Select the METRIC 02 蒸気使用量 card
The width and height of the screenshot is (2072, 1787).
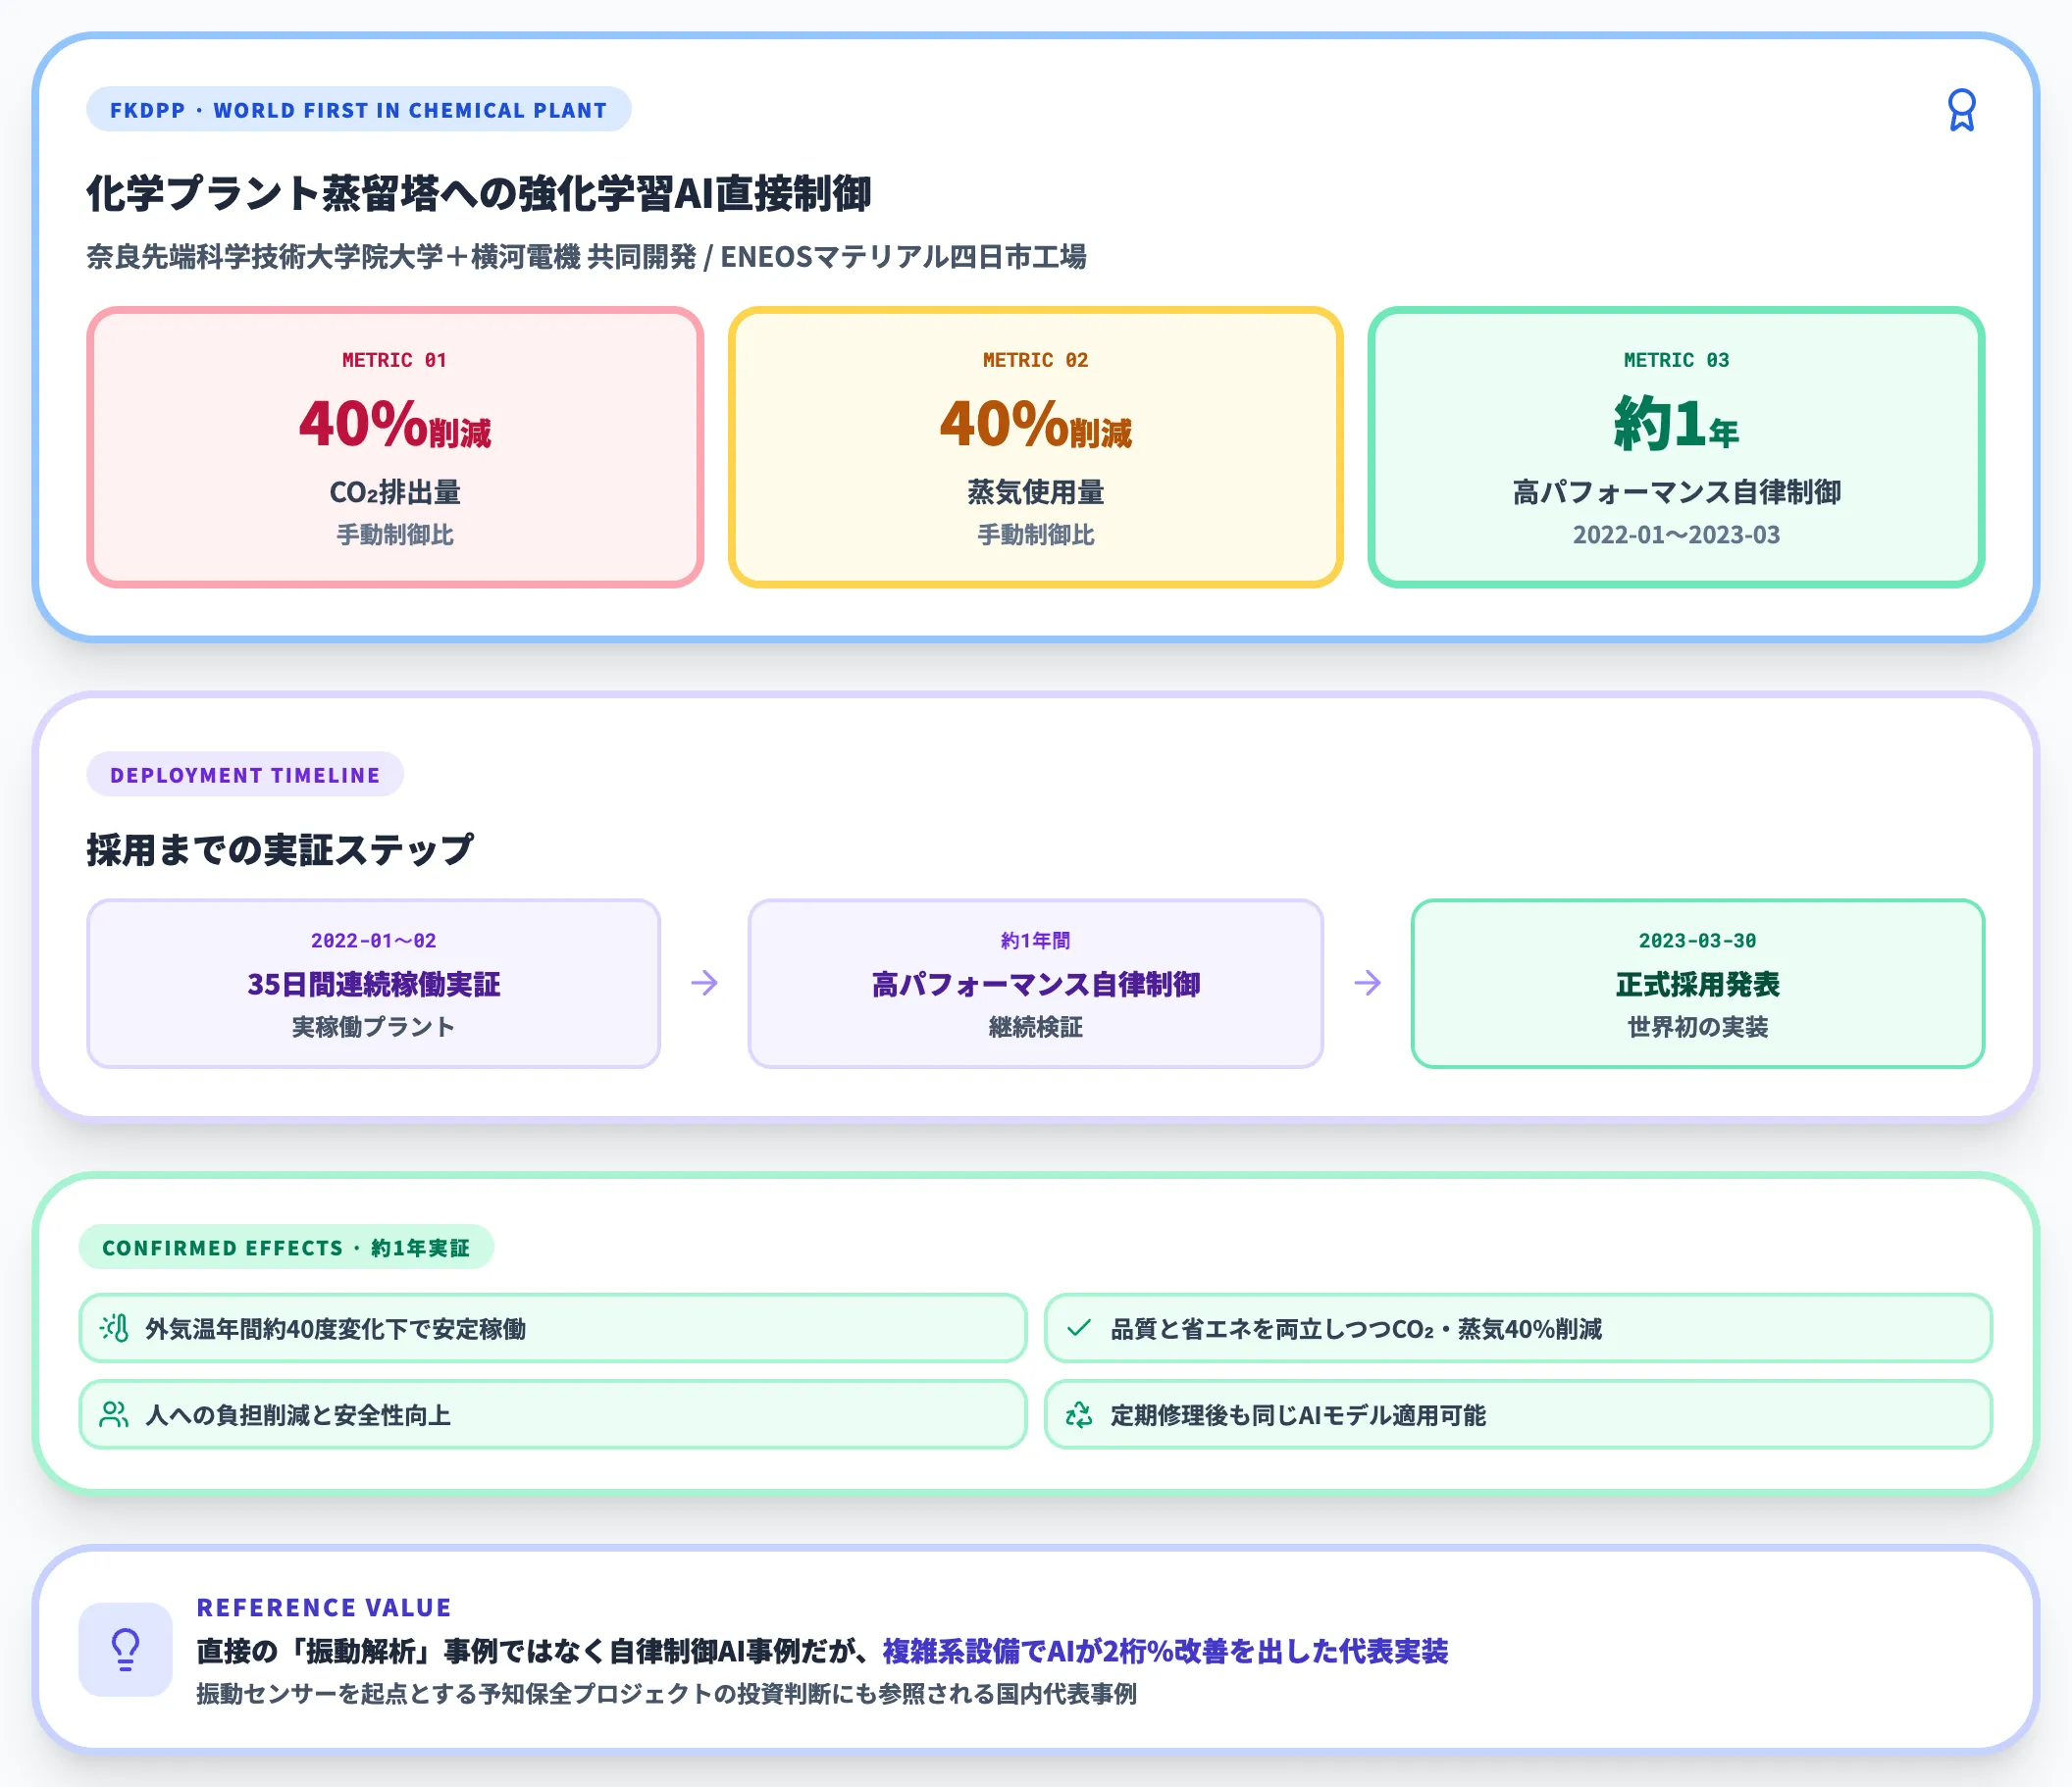coord(1035,447)
